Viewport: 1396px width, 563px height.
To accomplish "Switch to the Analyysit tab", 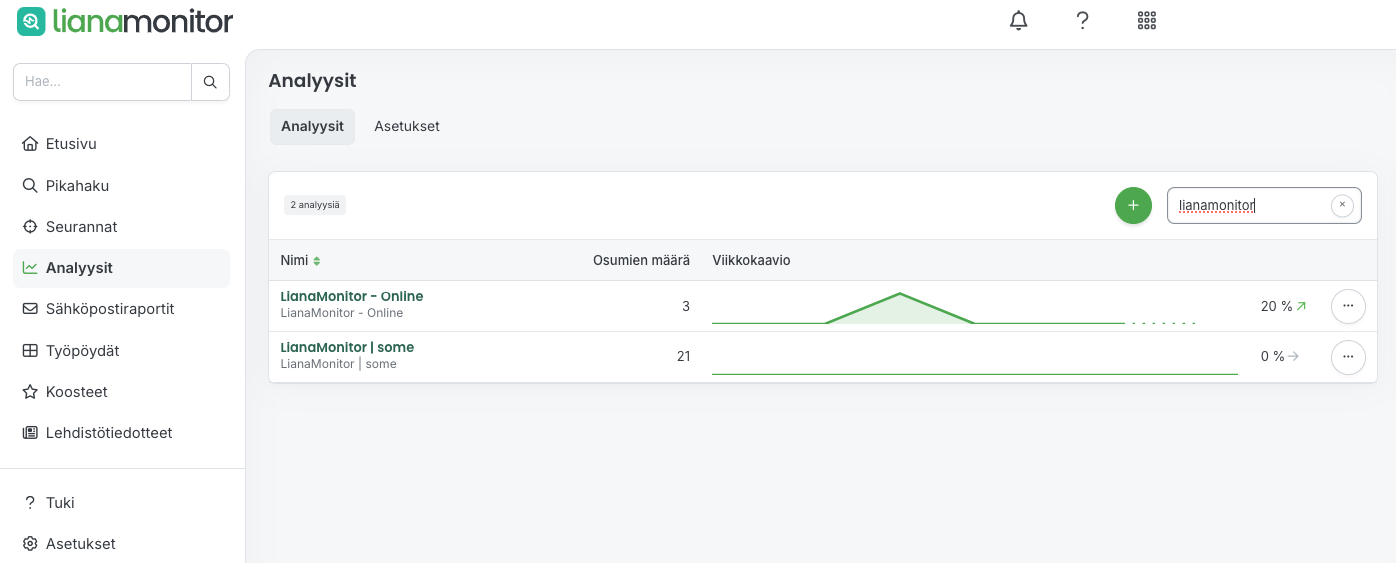I will click(x=312, y=127).
